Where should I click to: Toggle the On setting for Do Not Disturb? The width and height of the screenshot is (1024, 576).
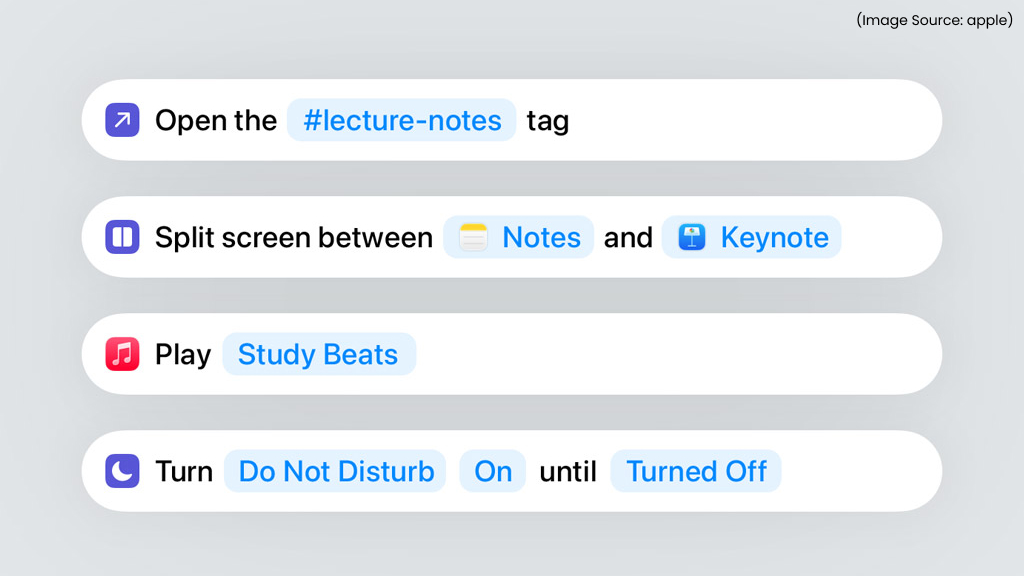(x=492, y=471)
